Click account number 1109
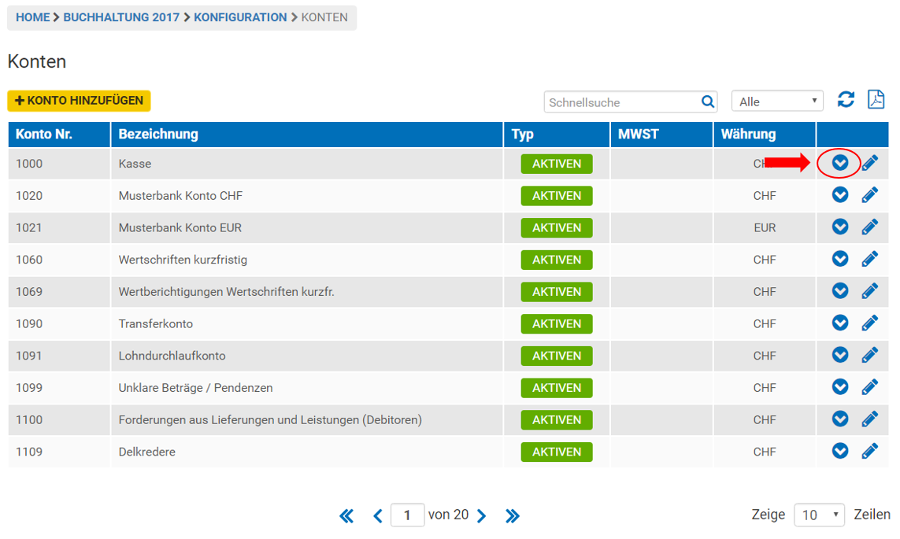 (x=29, y=452)
